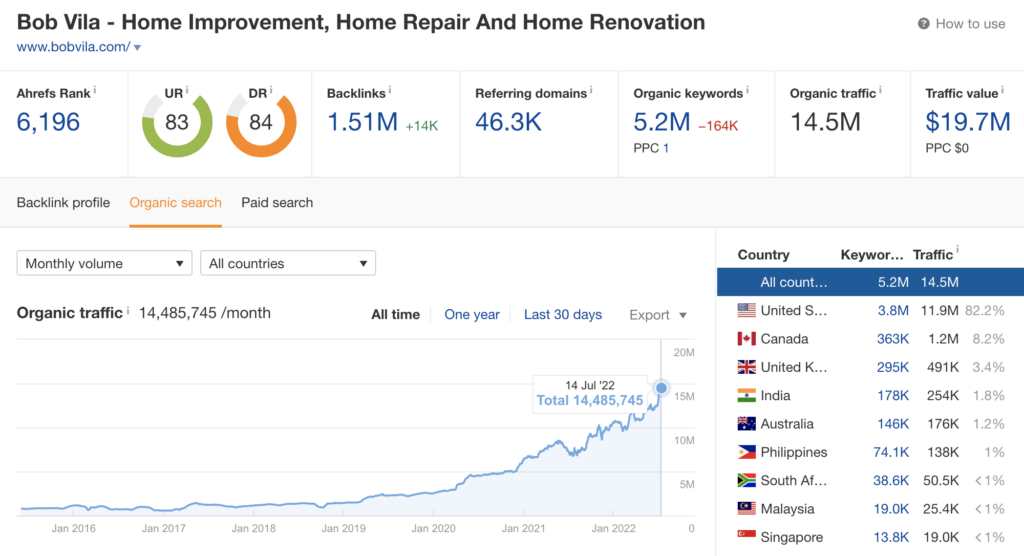Open United Kingdom 295K keywords link
The image size is (1024, 556).
pos(893,367)
